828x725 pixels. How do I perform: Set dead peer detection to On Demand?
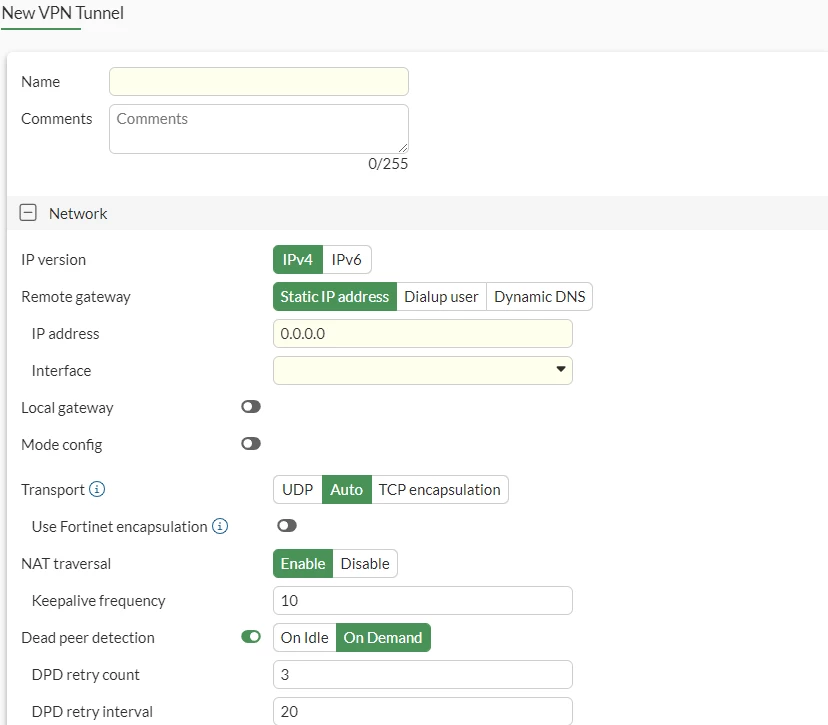point(383,637)
